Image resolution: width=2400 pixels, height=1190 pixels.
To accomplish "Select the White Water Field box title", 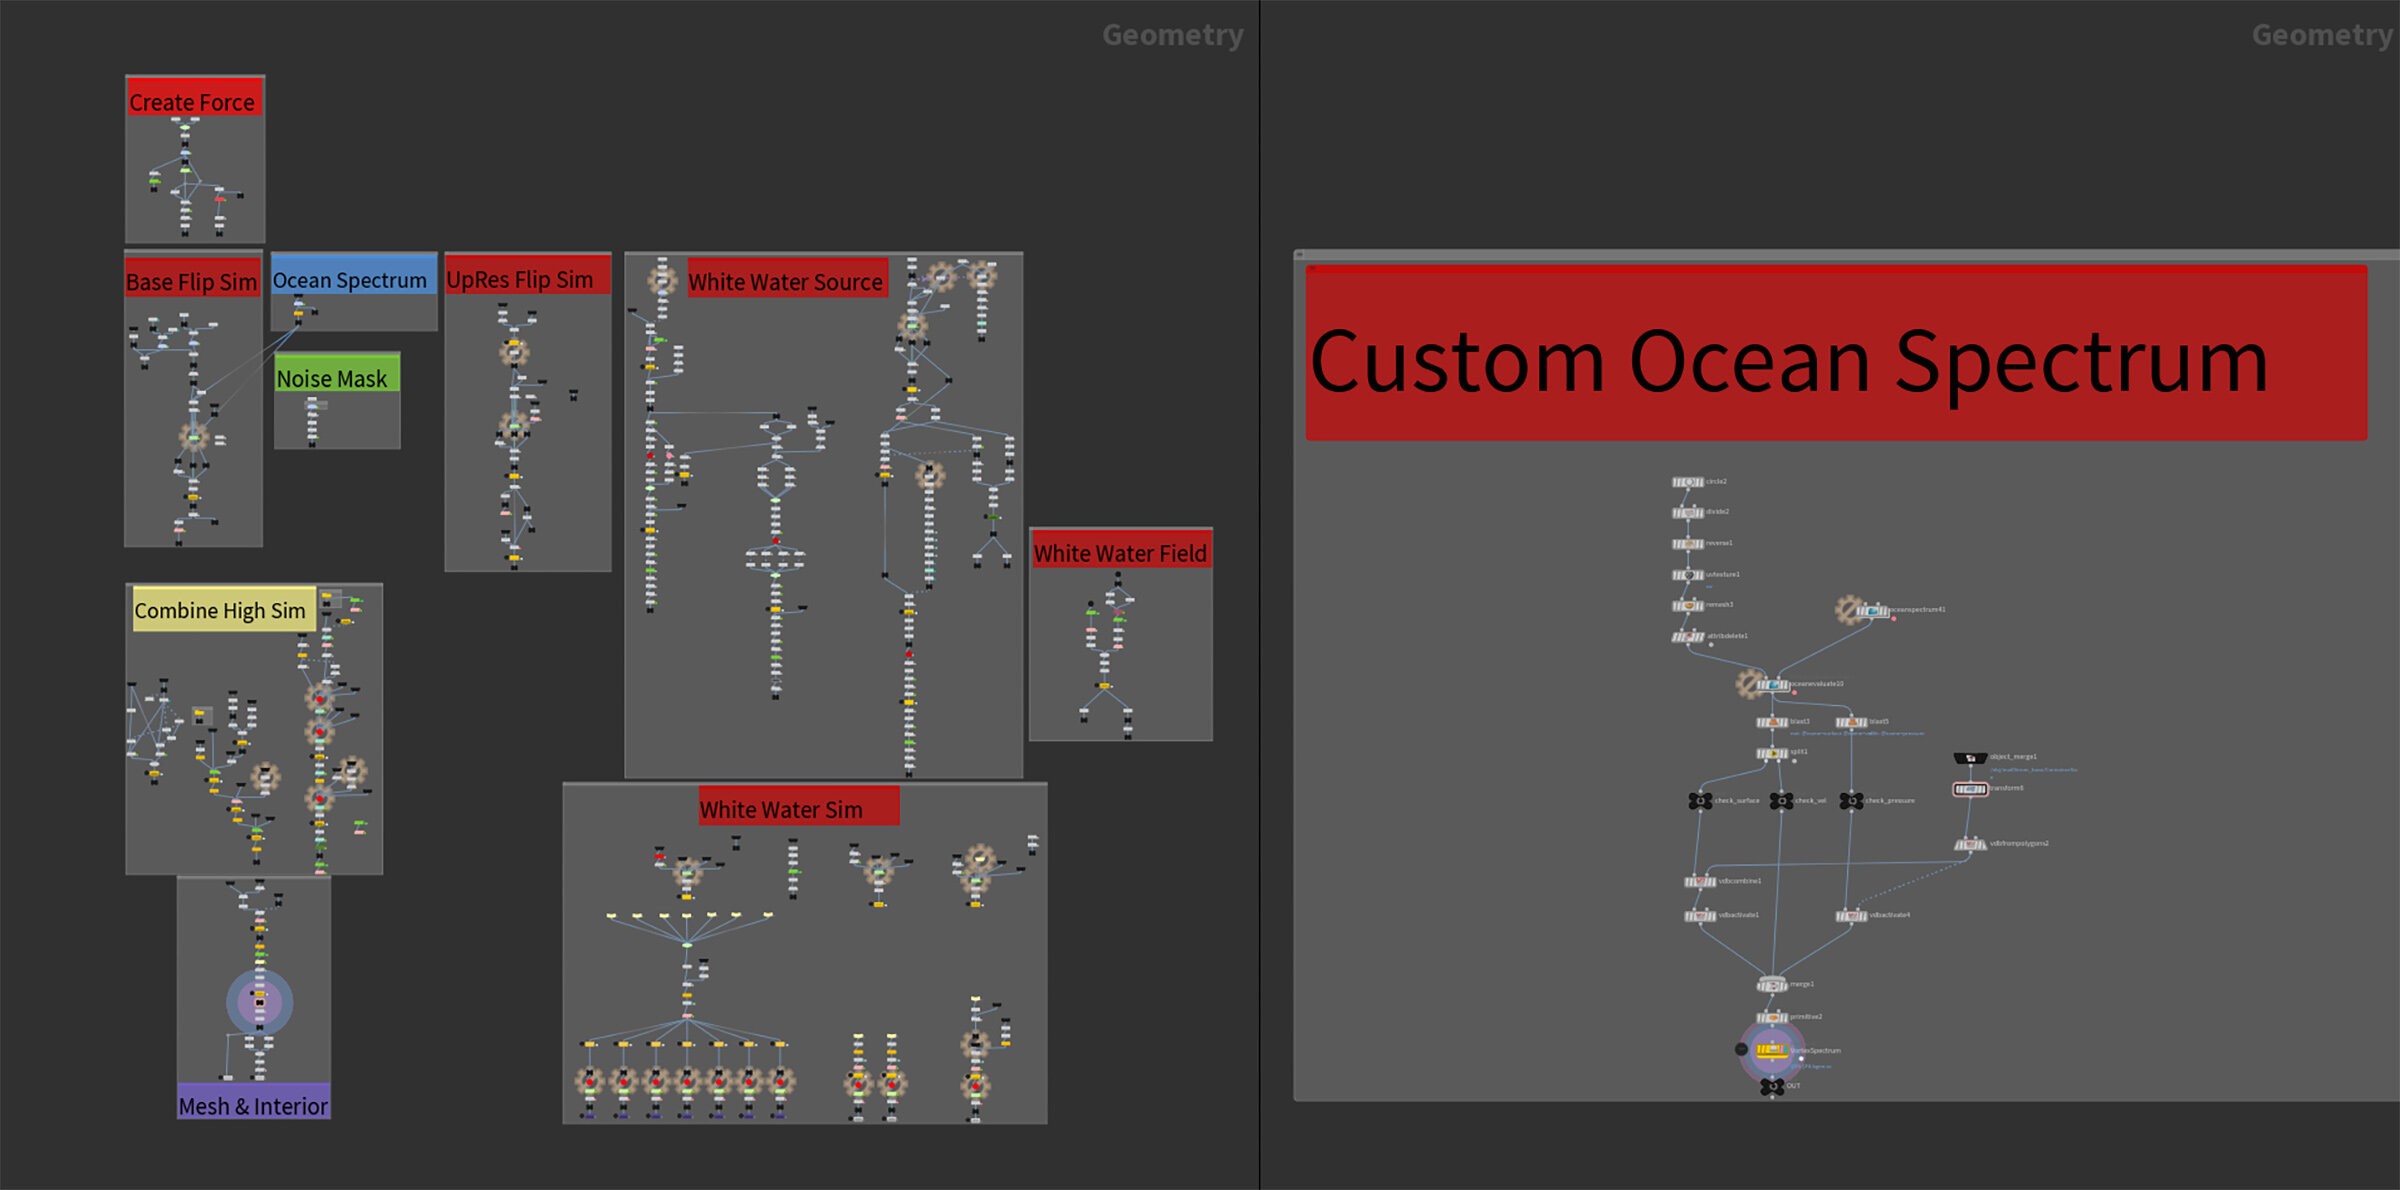I will 1120,553.
